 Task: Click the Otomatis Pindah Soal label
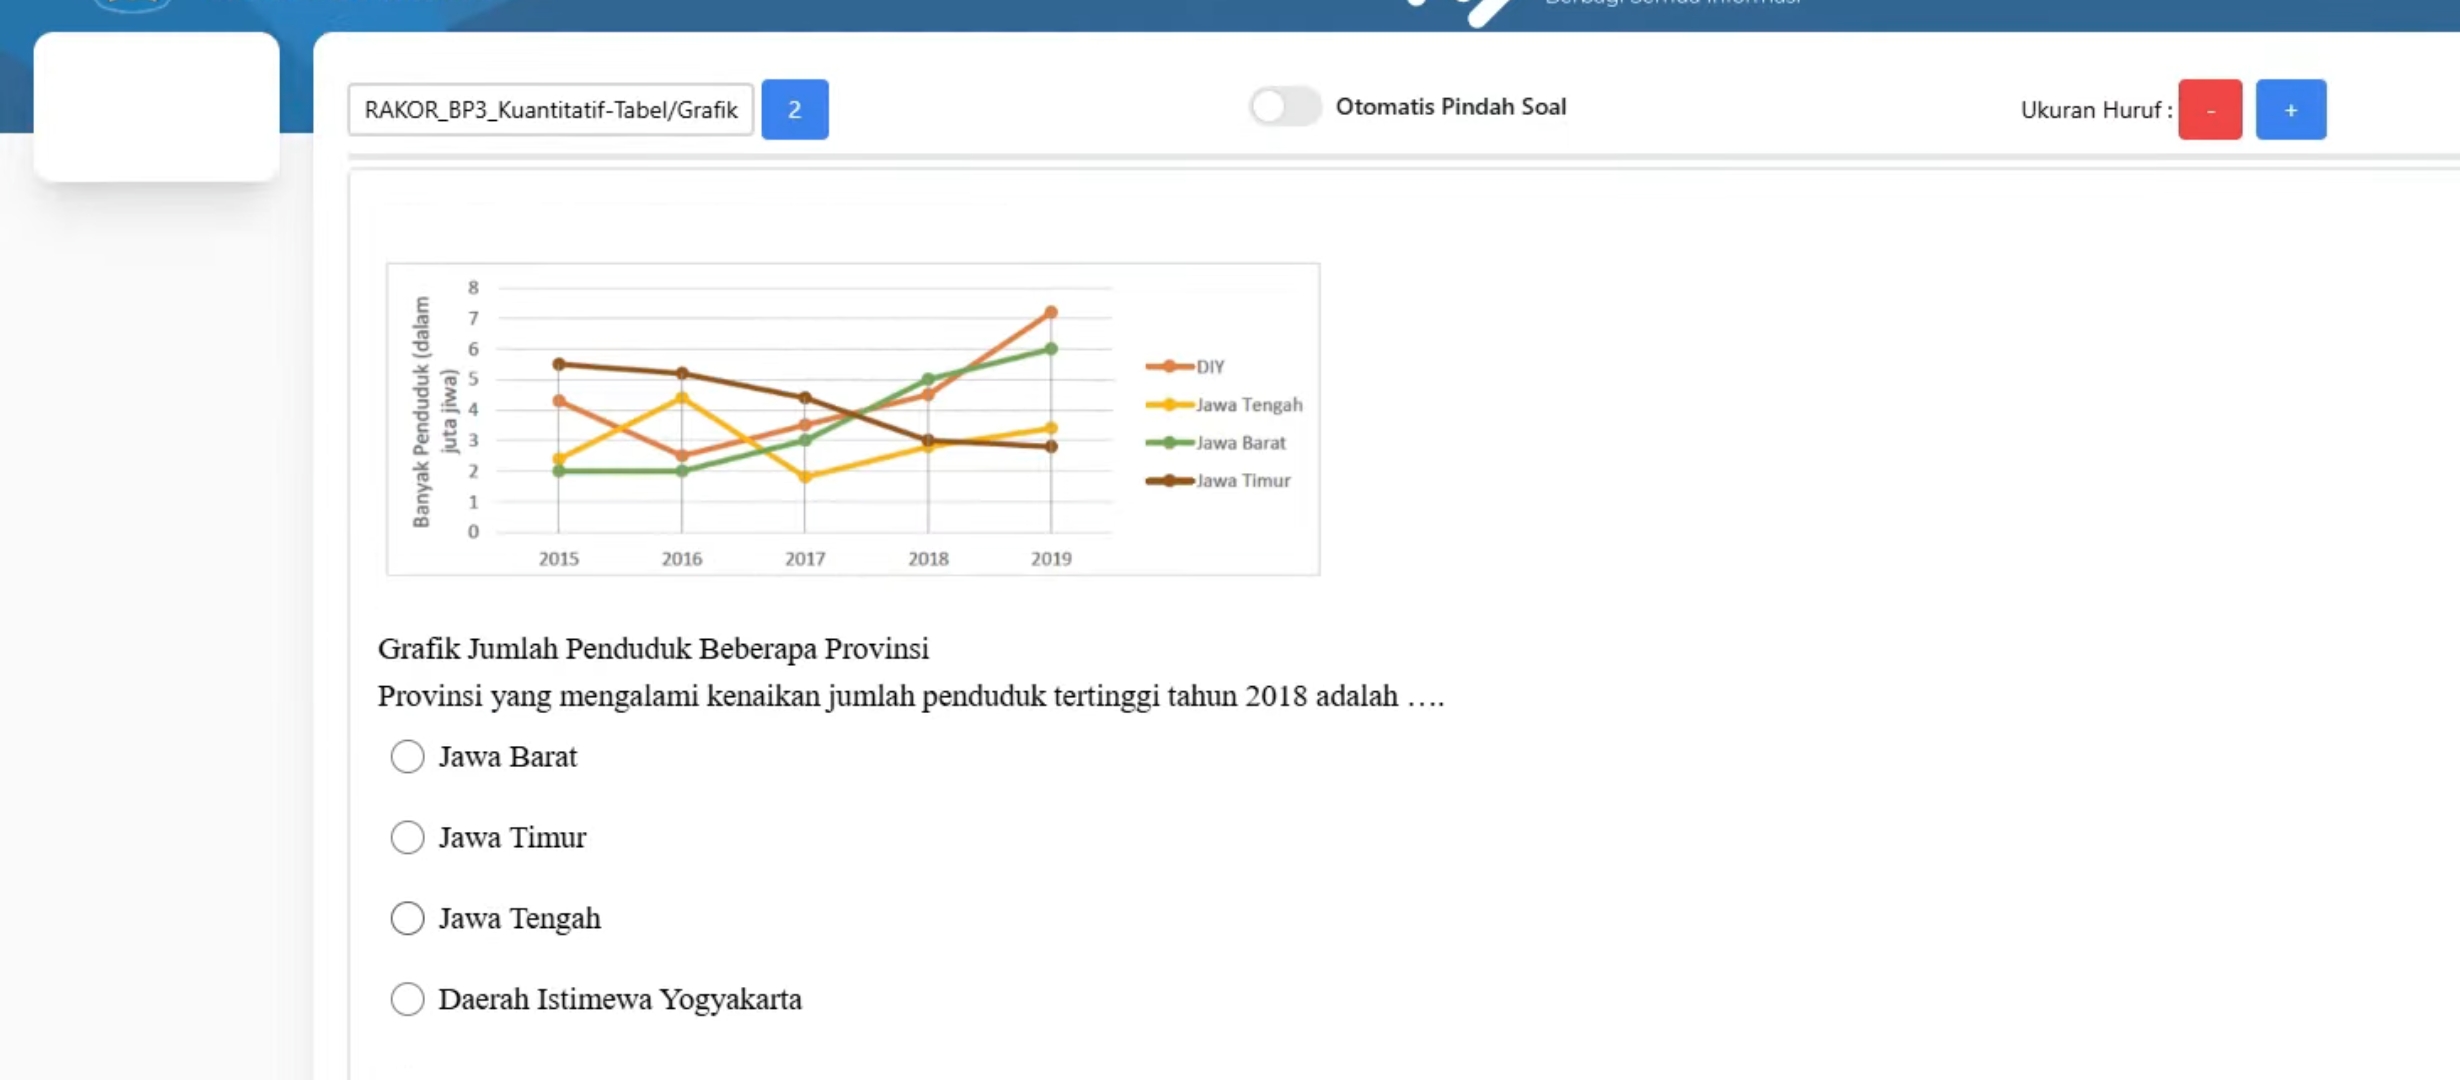1451,107
